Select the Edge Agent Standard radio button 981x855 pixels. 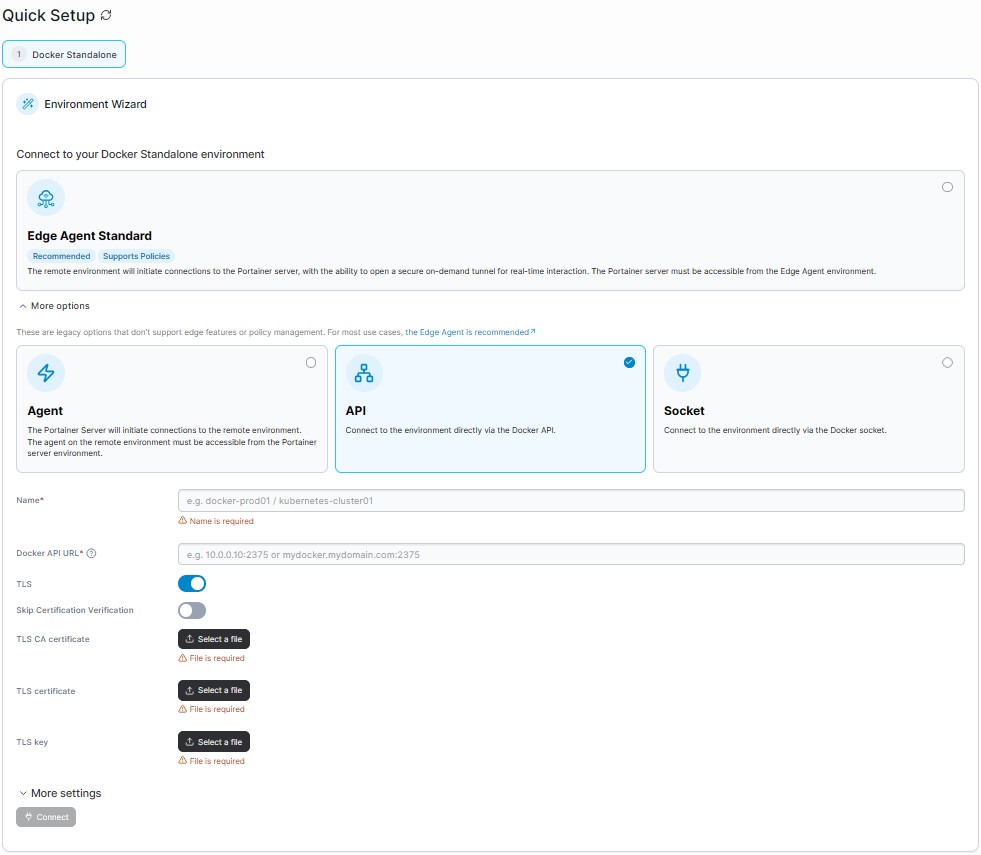click(947, 187)
